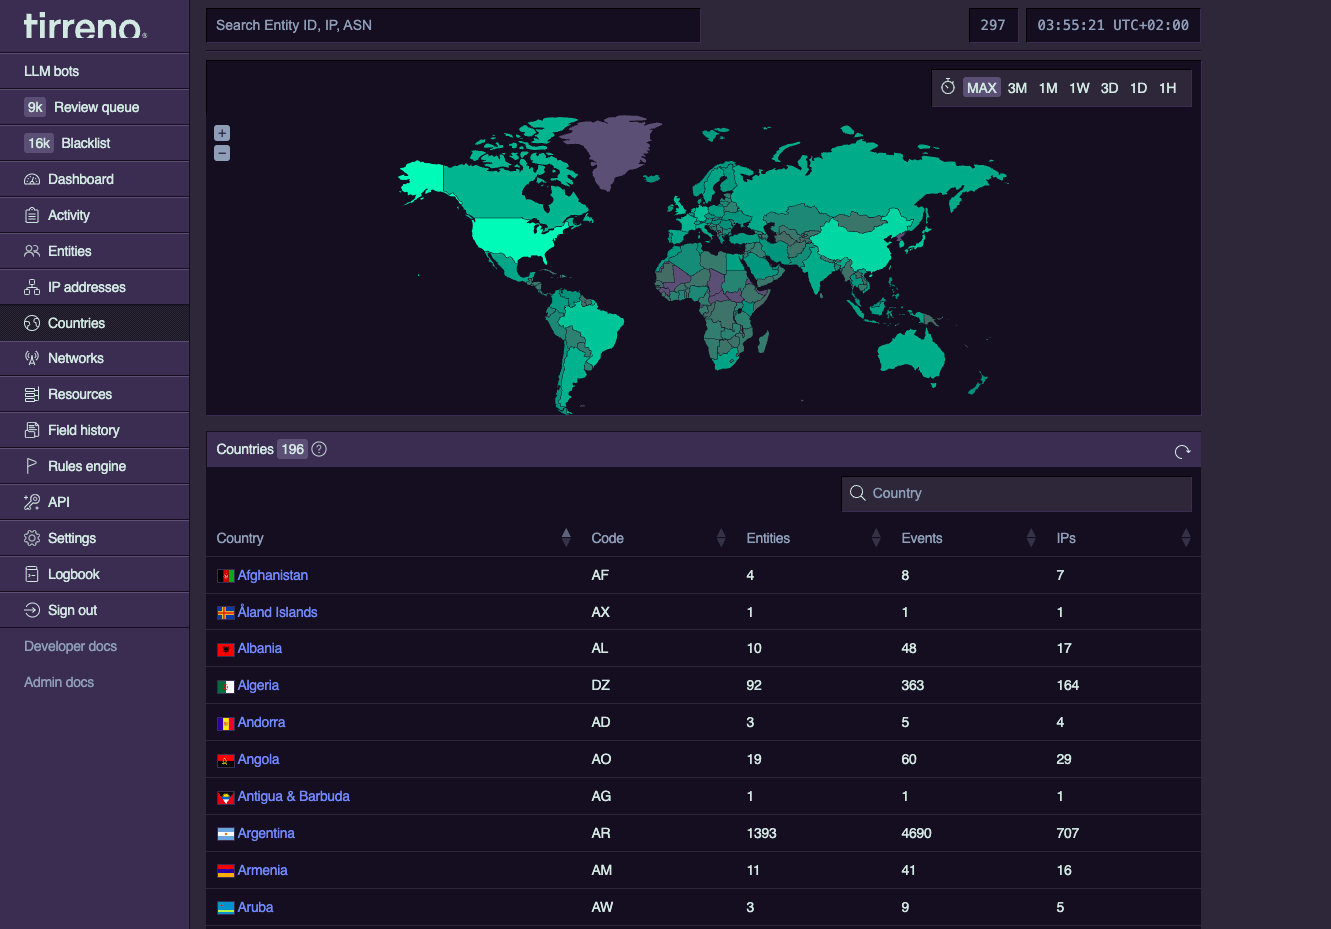This screenshot has width=1331, height=929.
Task: Open the LLM bots menu item
Action: click(95, 71)
